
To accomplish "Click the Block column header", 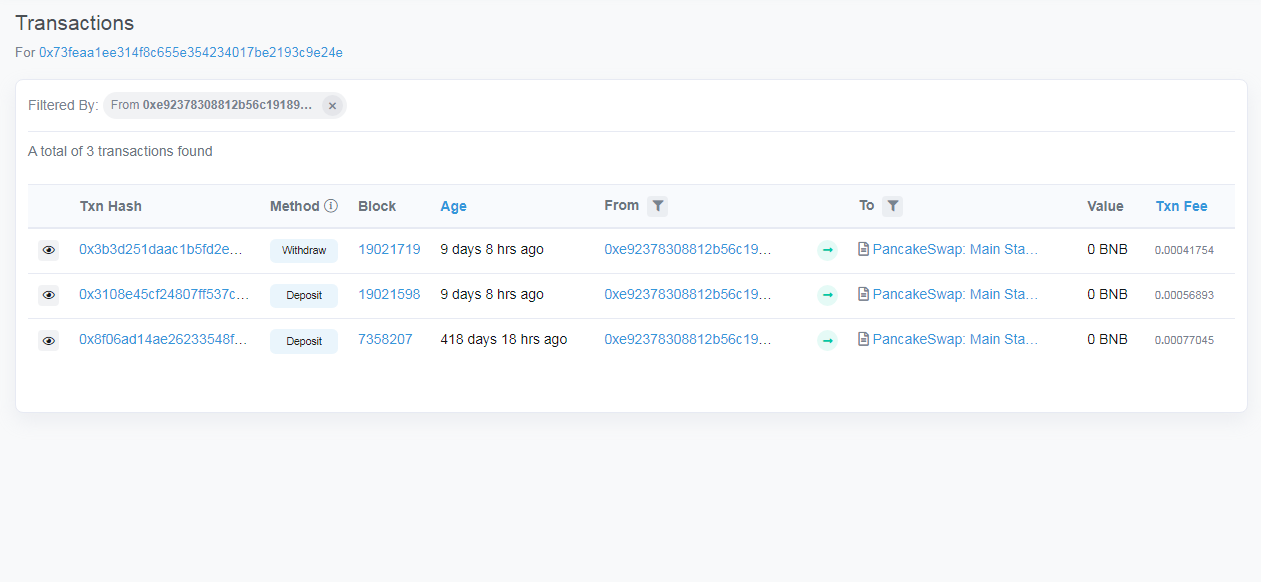I will tap(377, 206).
